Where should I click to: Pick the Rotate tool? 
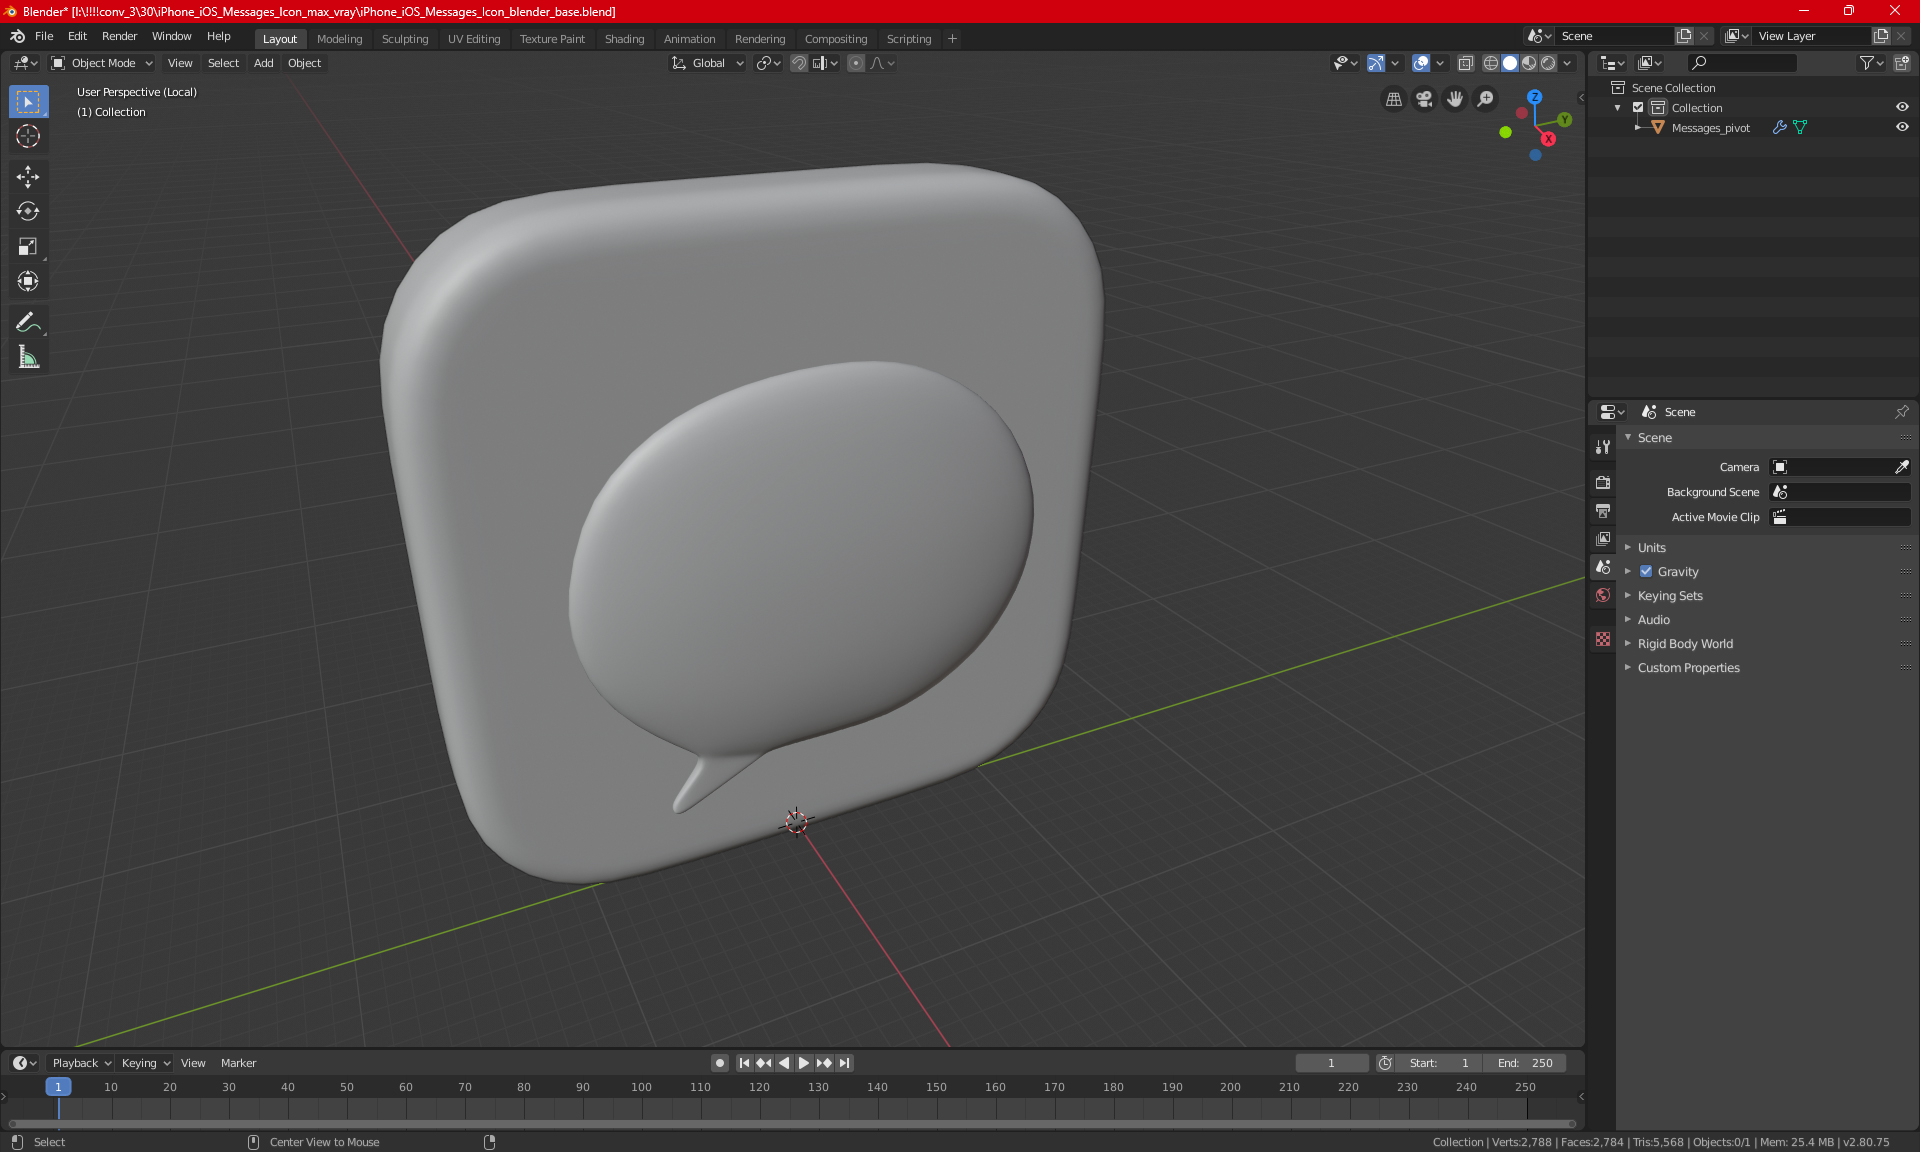coord(28,211)
